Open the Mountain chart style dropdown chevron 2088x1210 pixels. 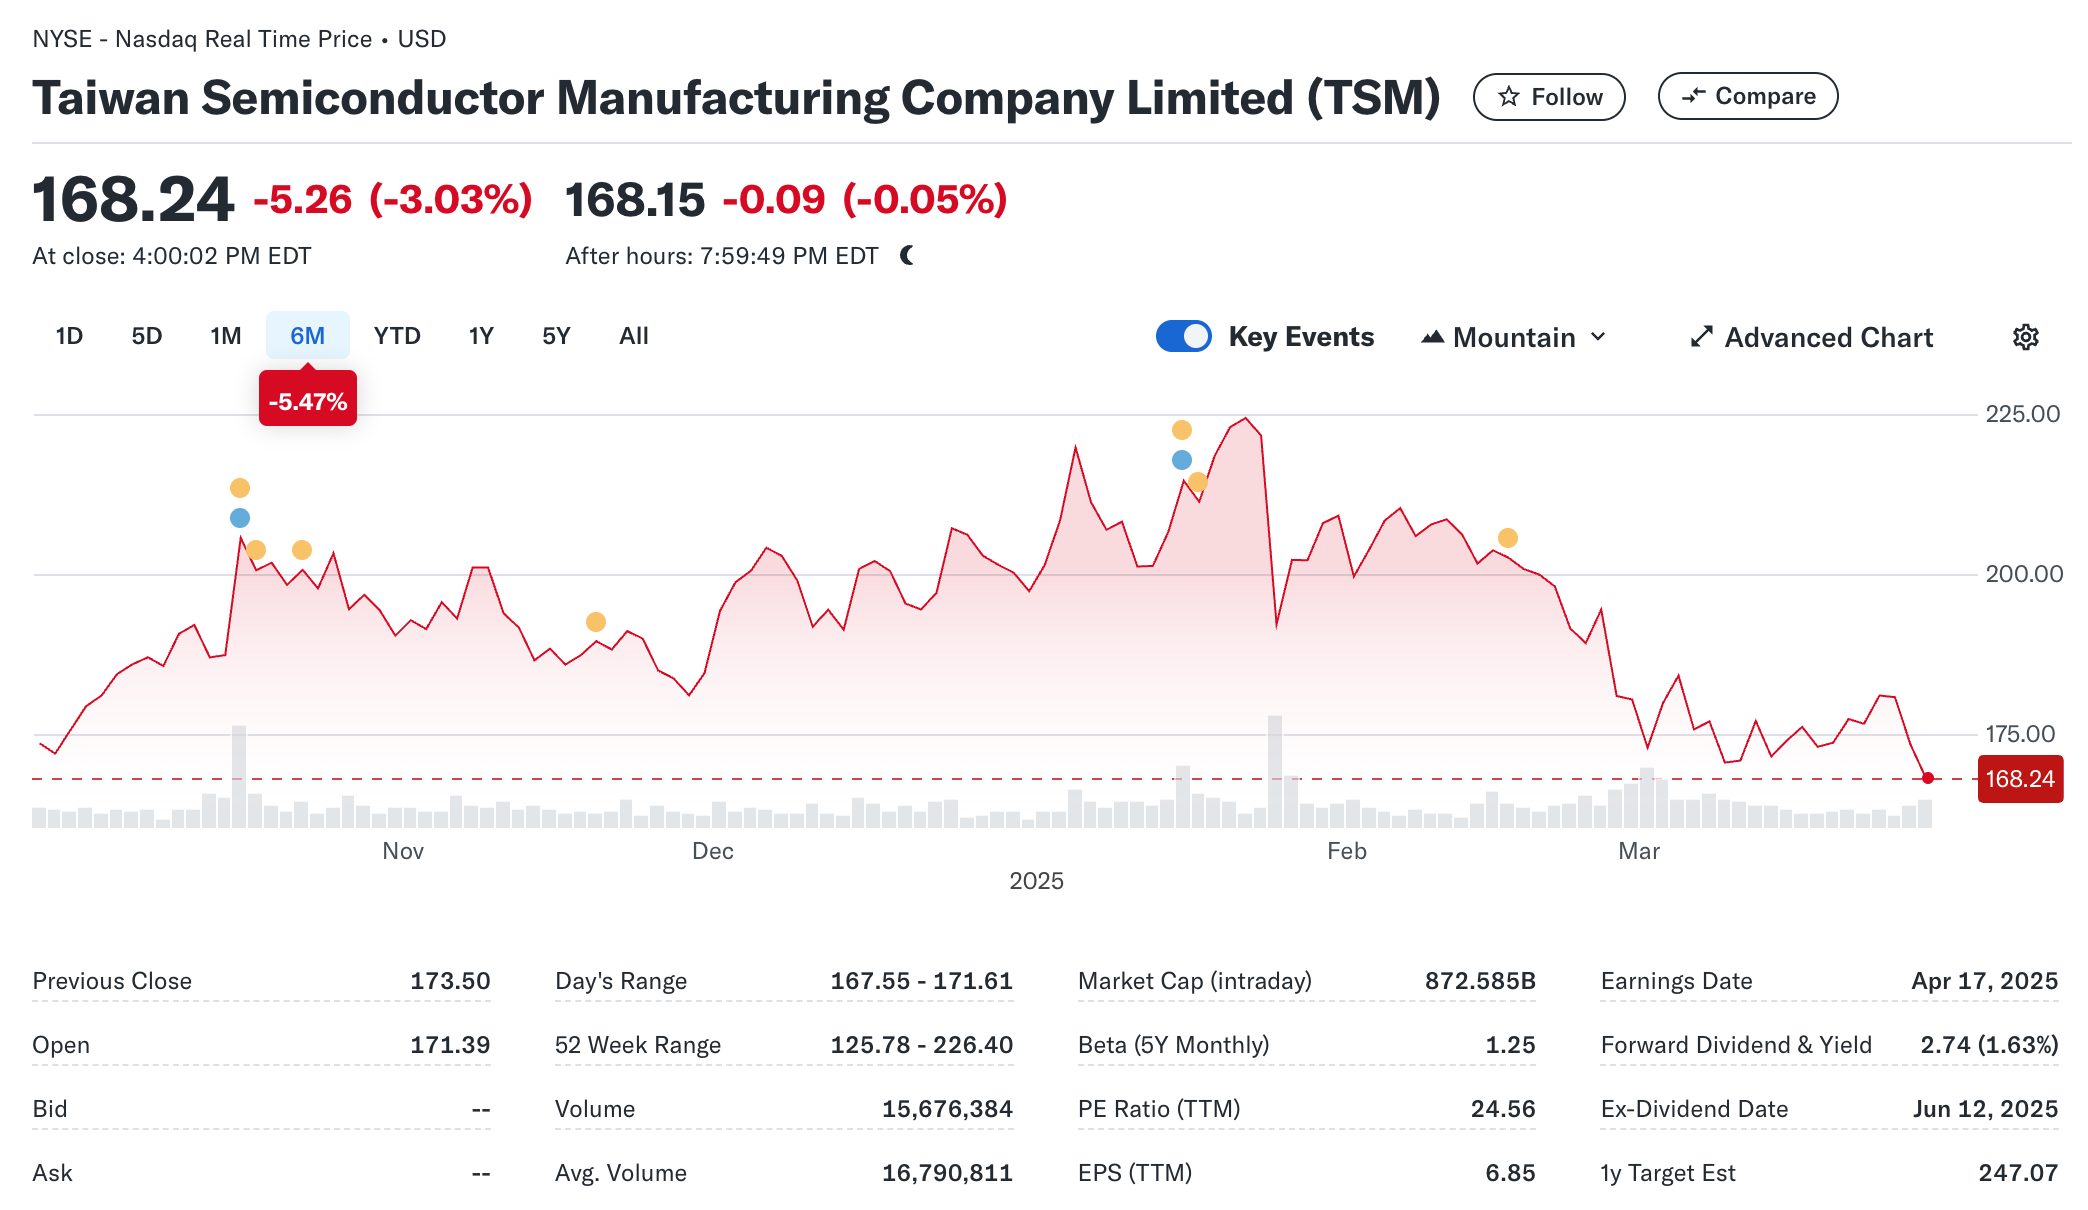click(x=1598, y=337)
